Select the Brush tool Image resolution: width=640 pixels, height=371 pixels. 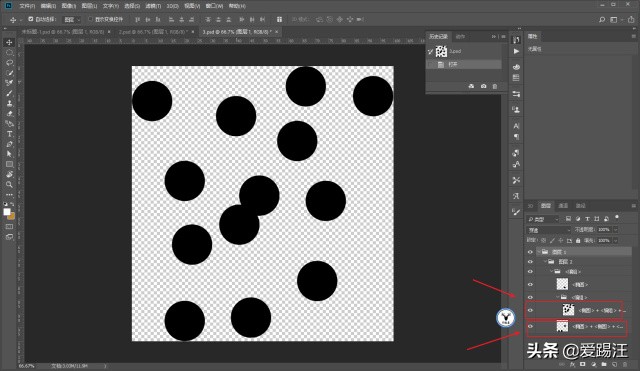point(9,93)
